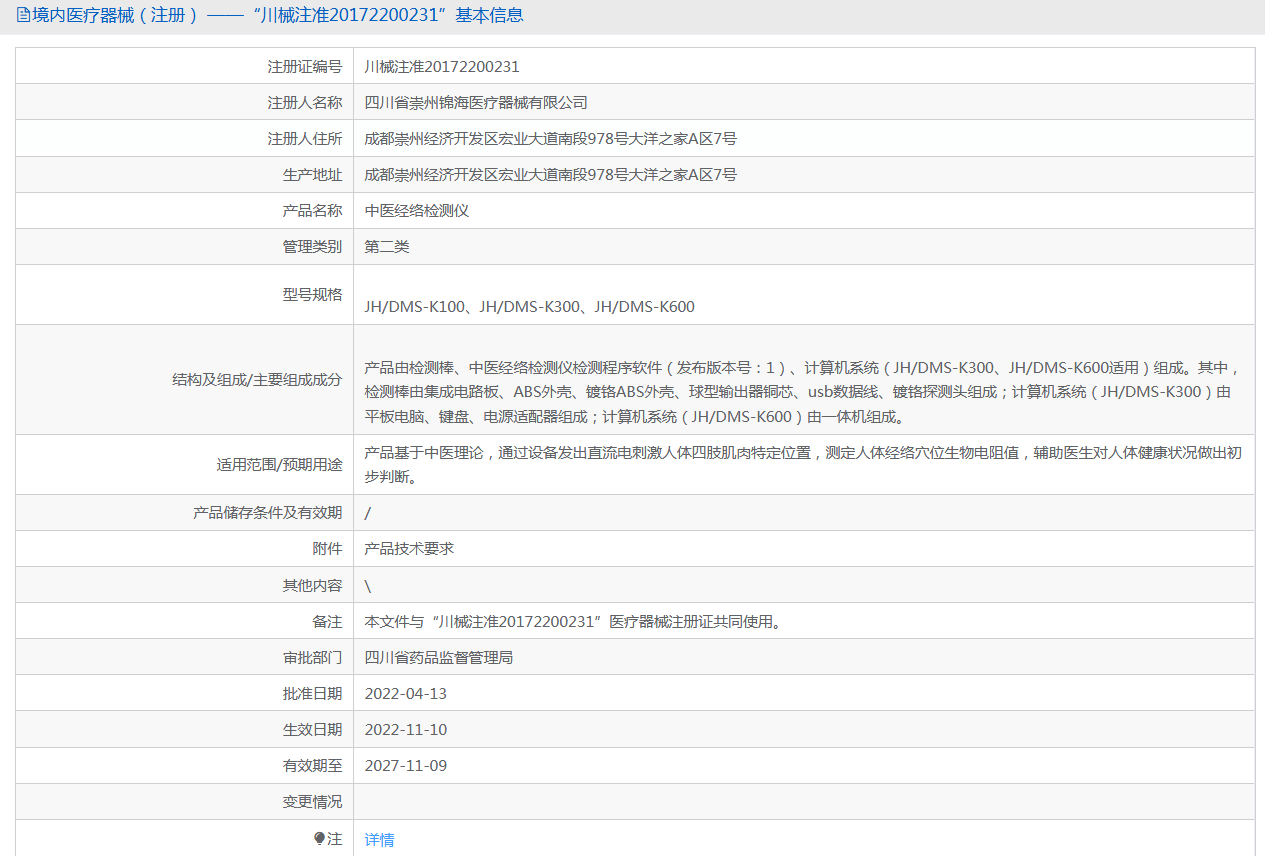This screenshot has height=856, width=1265.
Task: Select the backslash value in 其他内容 row
Action: [x=368, y=585]
